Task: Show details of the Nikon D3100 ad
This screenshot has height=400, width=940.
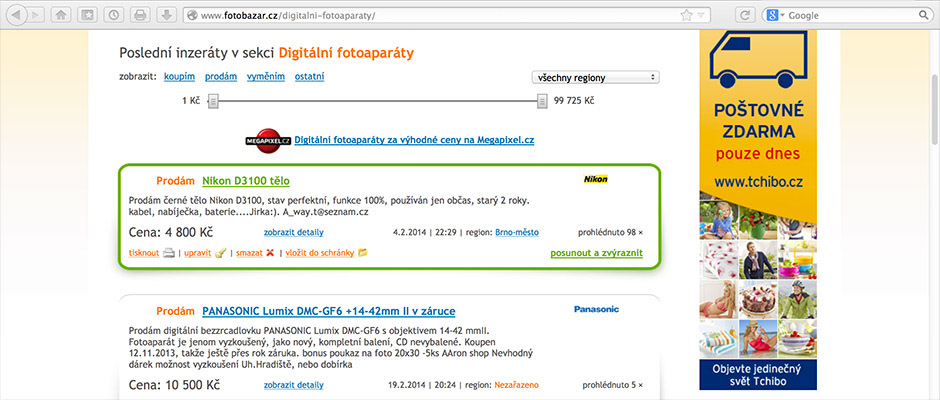Action: [294, 233]
